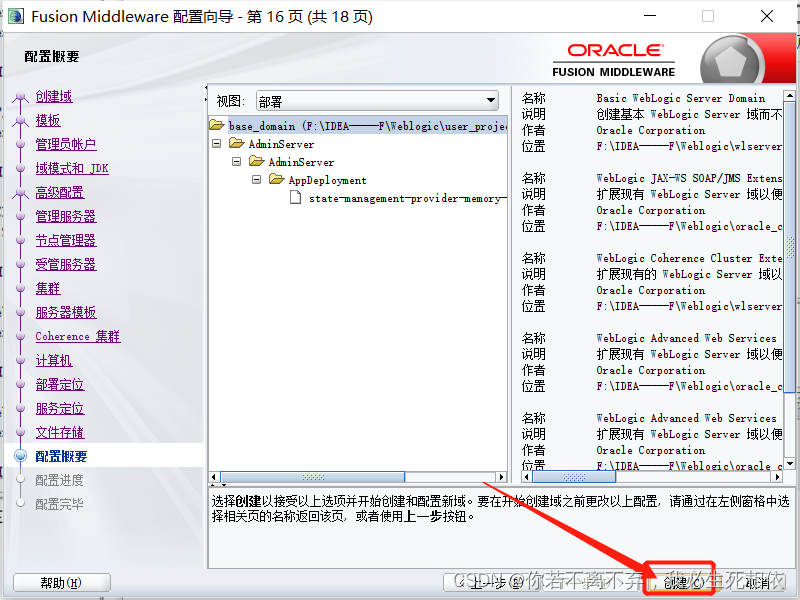Open the 创建域 step link
This screenshot has height=600, width=800.
[x=54, y=96]
